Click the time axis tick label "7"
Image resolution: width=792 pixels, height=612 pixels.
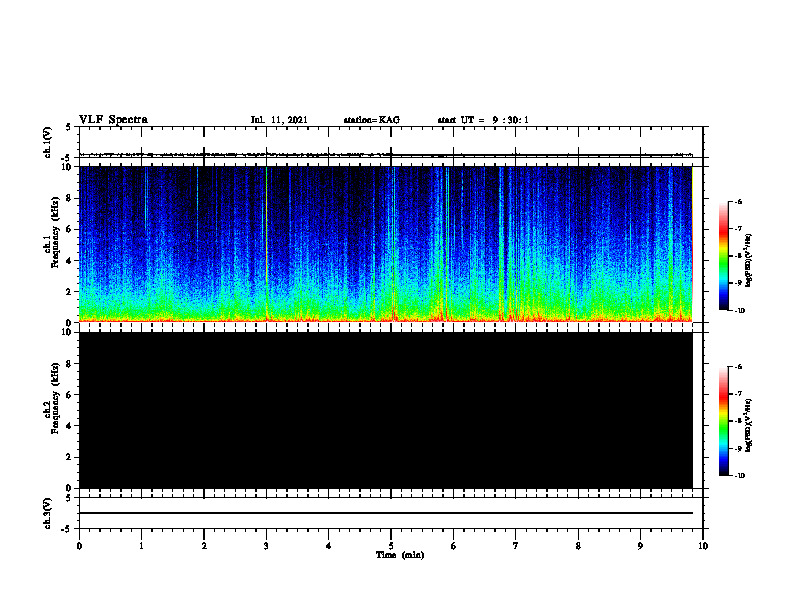coord(516,546)
